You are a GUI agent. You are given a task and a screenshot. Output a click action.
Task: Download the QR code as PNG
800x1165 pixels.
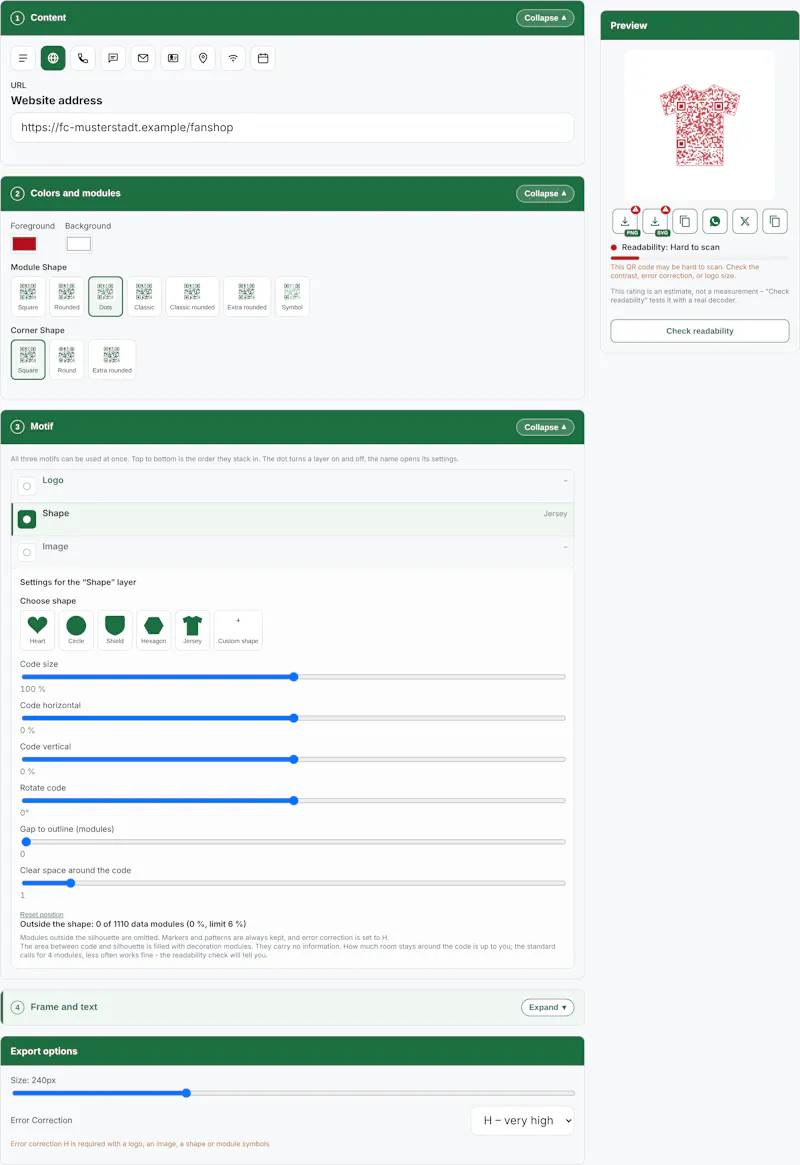625,221
